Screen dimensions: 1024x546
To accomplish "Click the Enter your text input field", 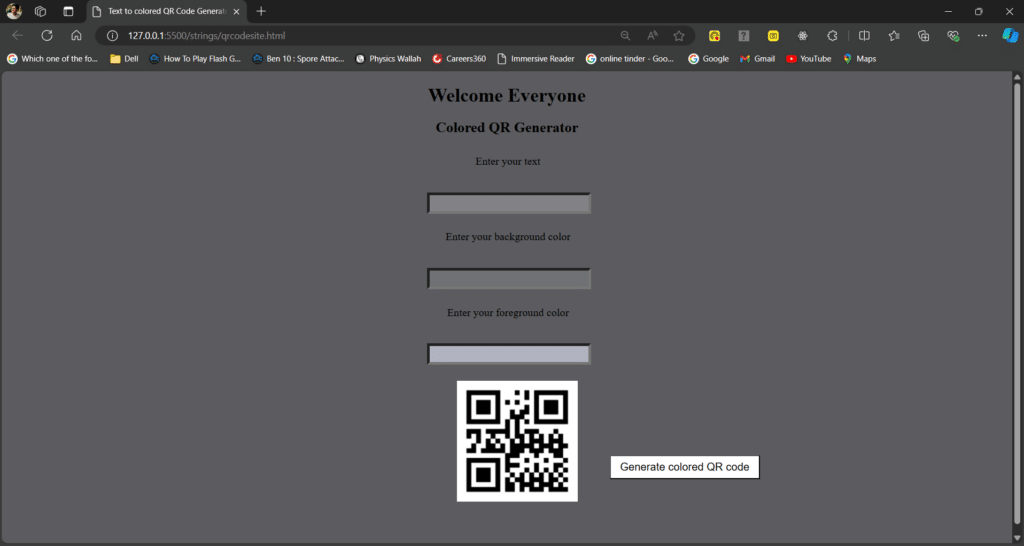I will (508, 204).
